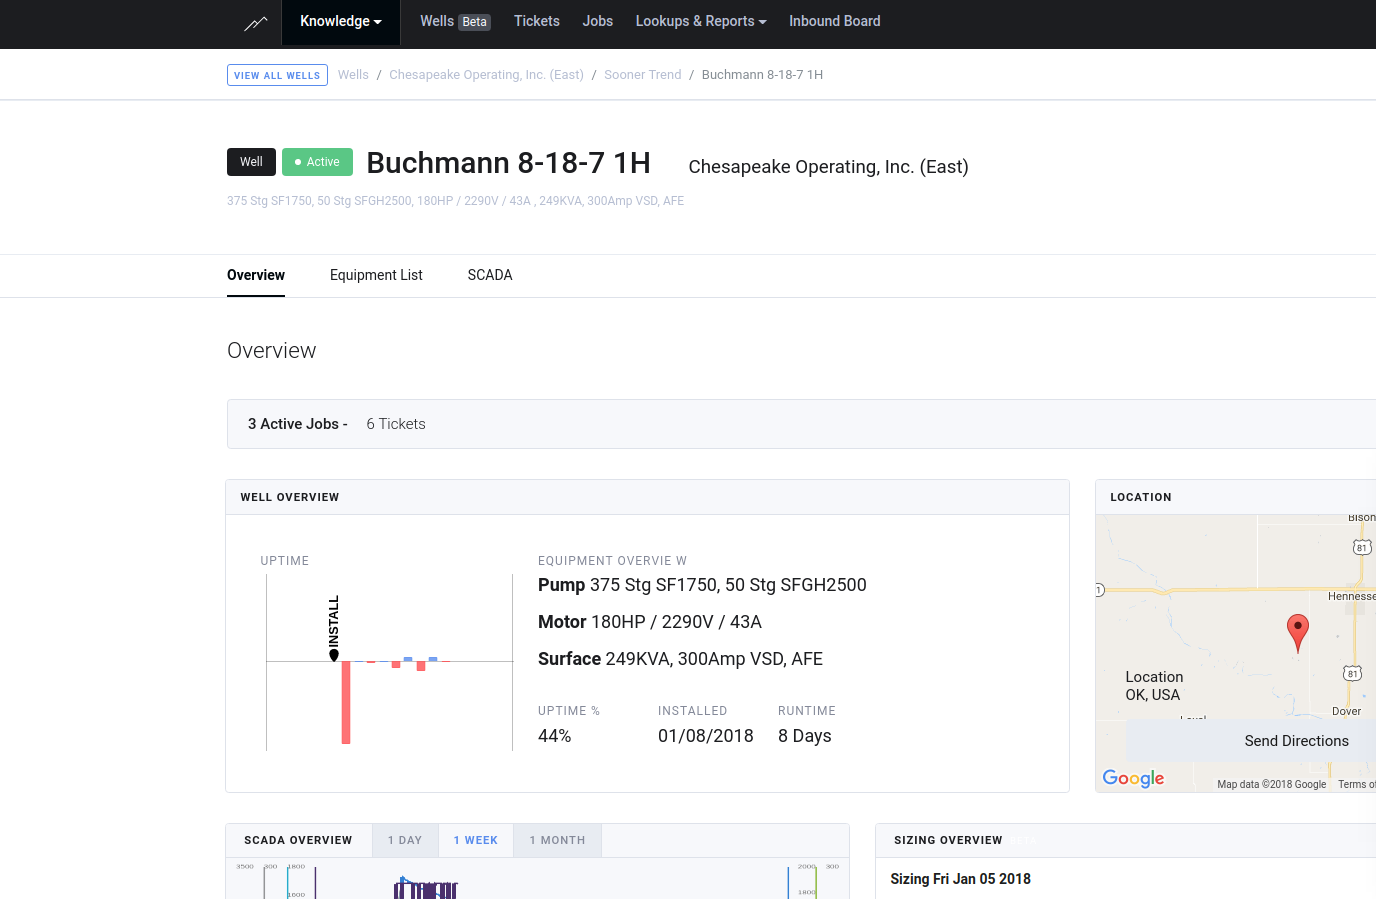Select the 1 DAY SCADA view
Viewport: 1376px width, 899px height.
[x=405, y=840]
